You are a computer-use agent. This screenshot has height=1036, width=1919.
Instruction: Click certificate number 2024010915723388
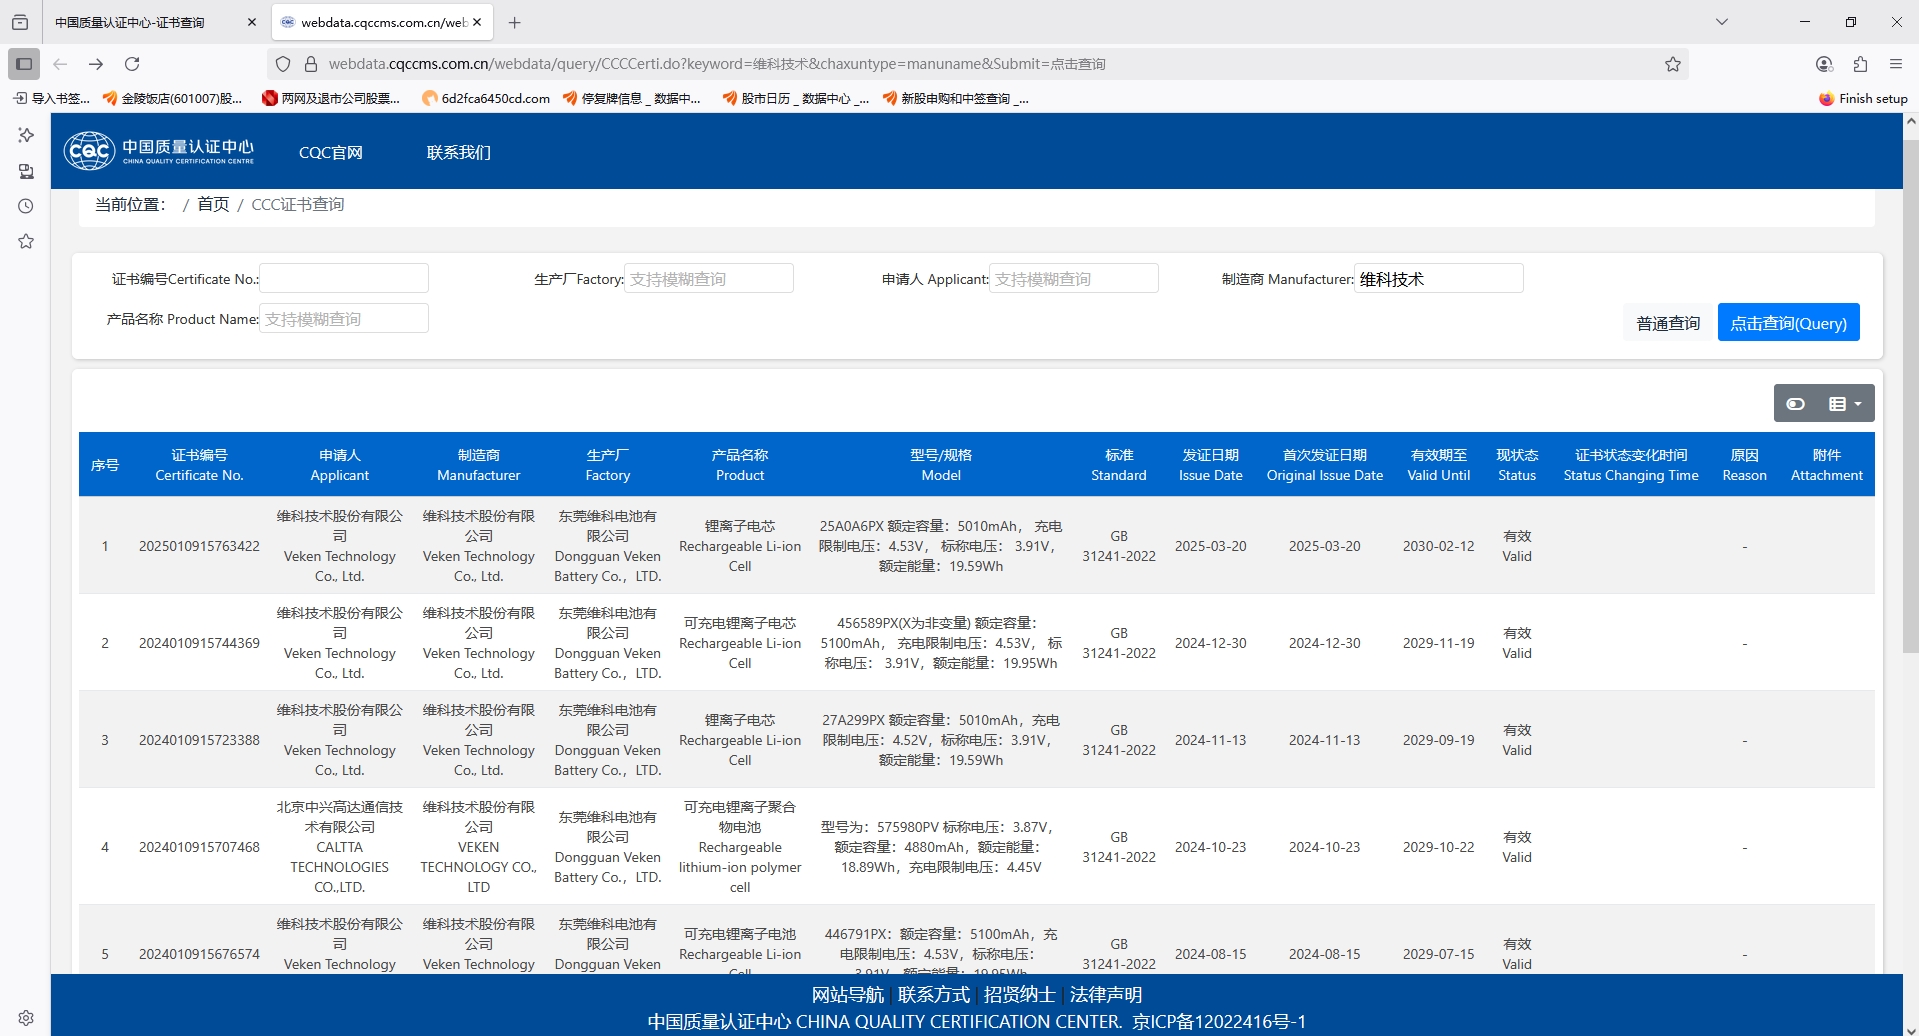click(x=199, y=740)
